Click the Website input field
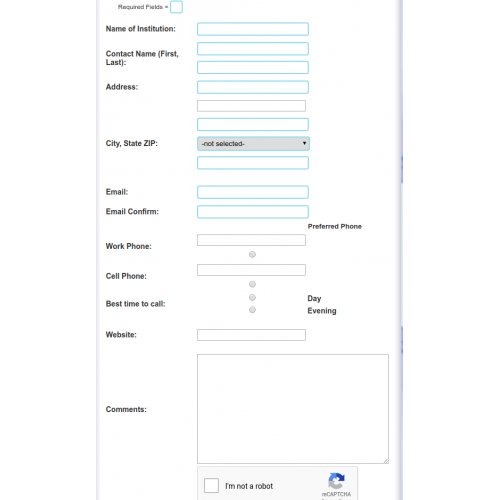The image size is (500, 500). click(251, 335)
